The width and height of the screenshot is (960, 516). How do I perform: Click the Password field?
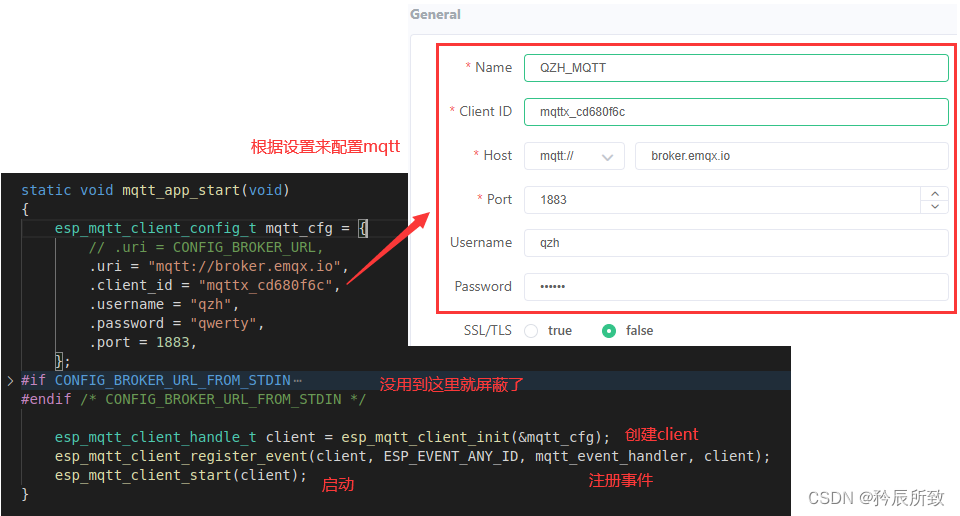pyautogui.click(x=736, y=286)
